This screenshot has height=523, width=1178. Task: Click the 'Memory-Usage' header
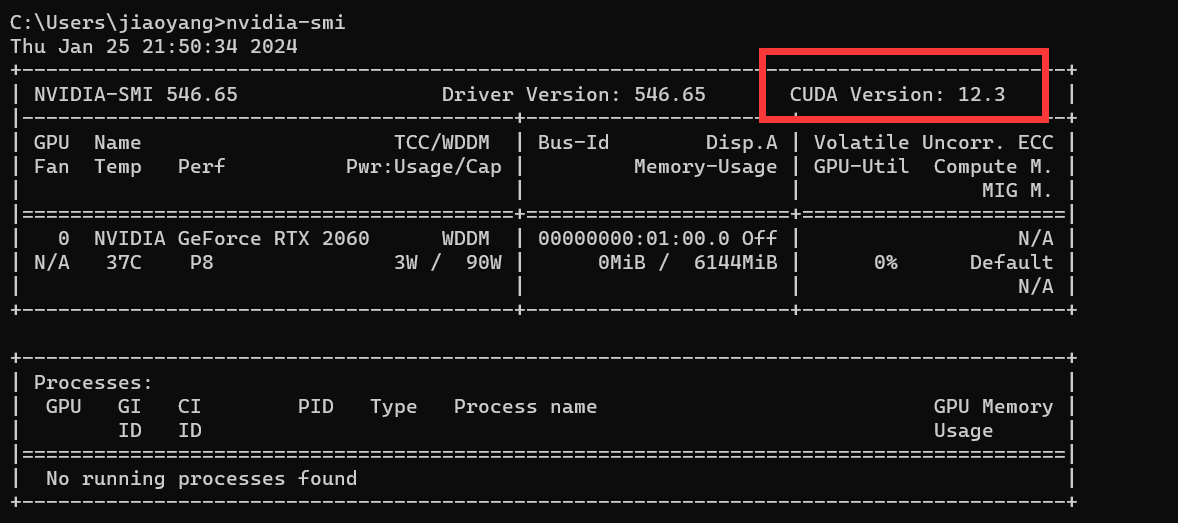(705, 167)
